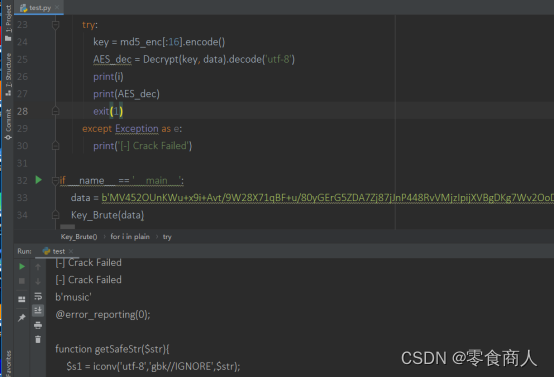Click the 'try' breadcrumb

pos(167,237)
